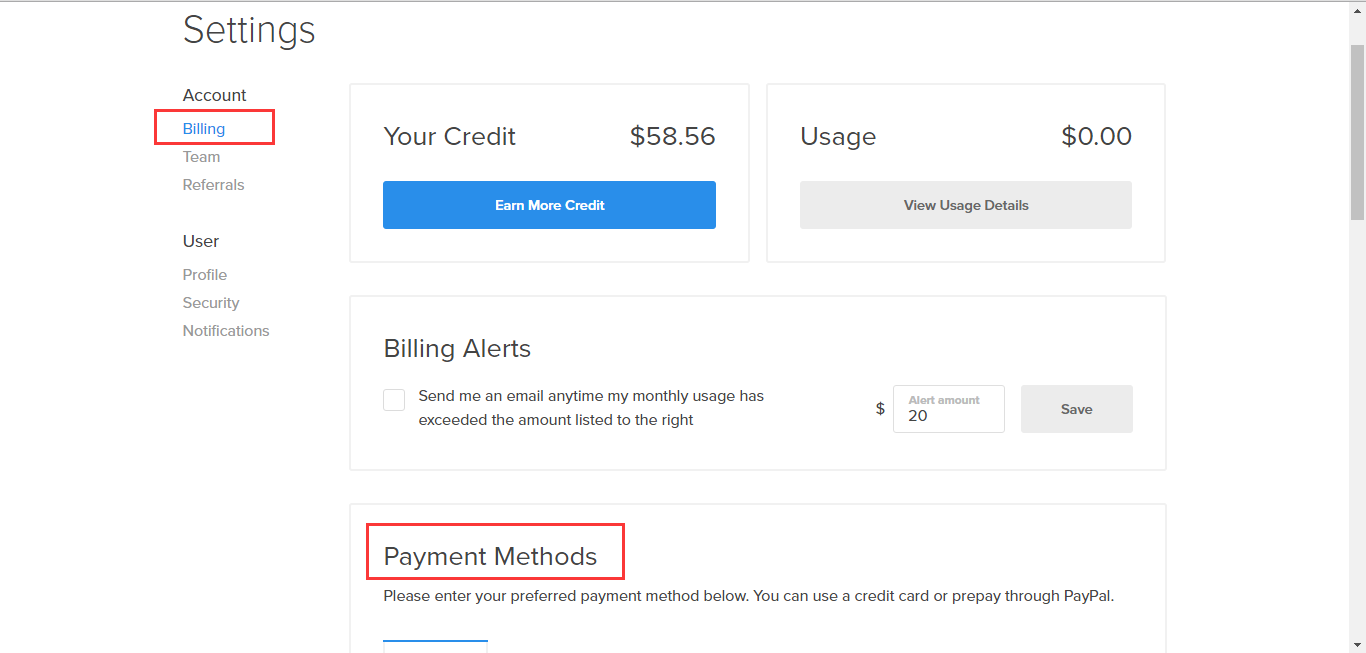The width and height of the screenshot is (1366, 653).
Task: Select the first payment method tab
Action: (x=436, y=646)
